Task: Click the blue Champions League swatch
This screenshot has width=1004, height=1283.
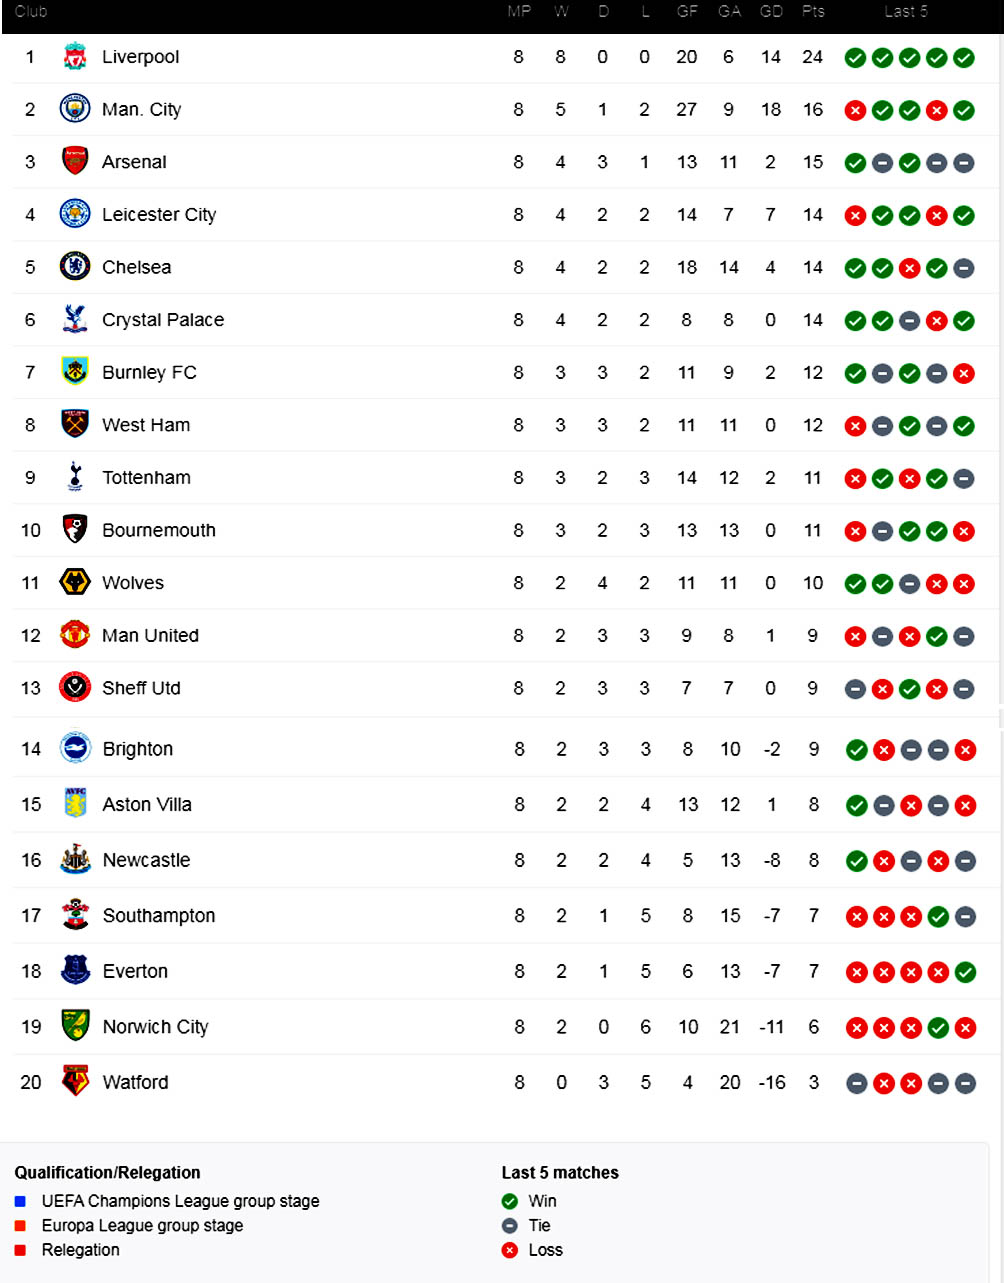Action: 21,1201
